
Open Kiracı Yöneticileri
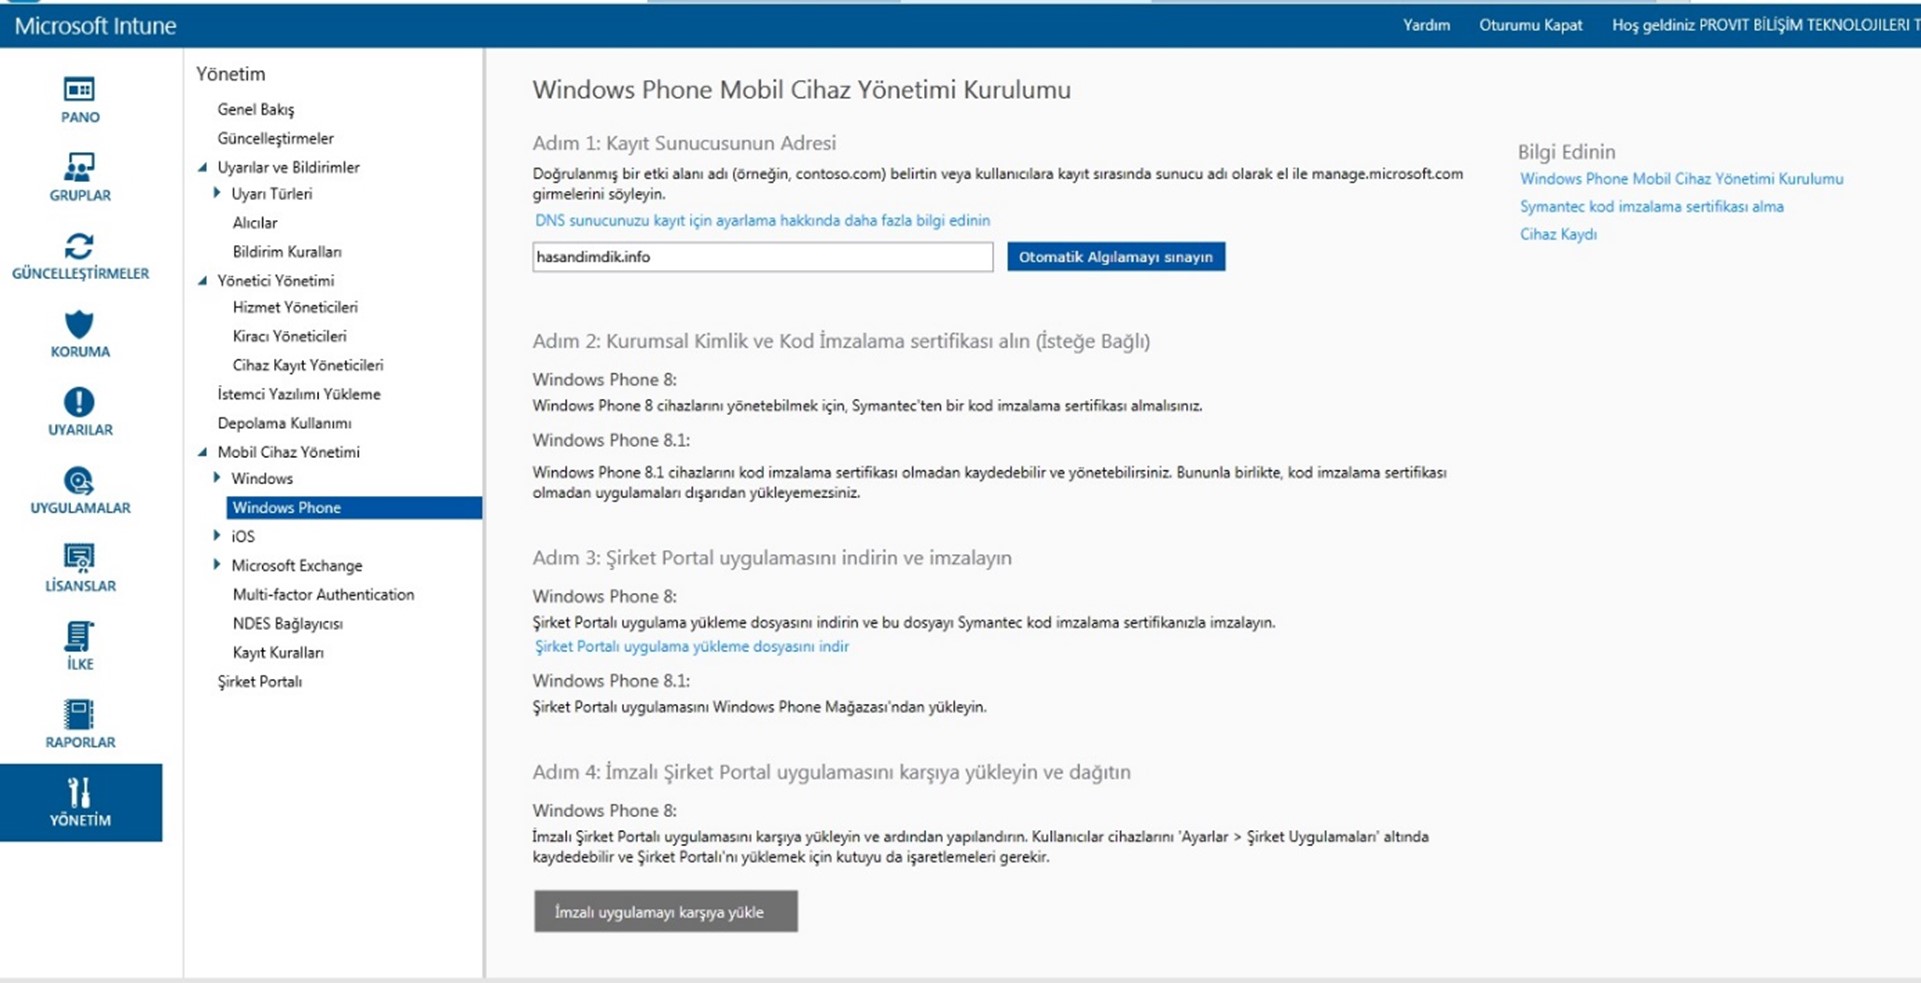click(290, 337)
